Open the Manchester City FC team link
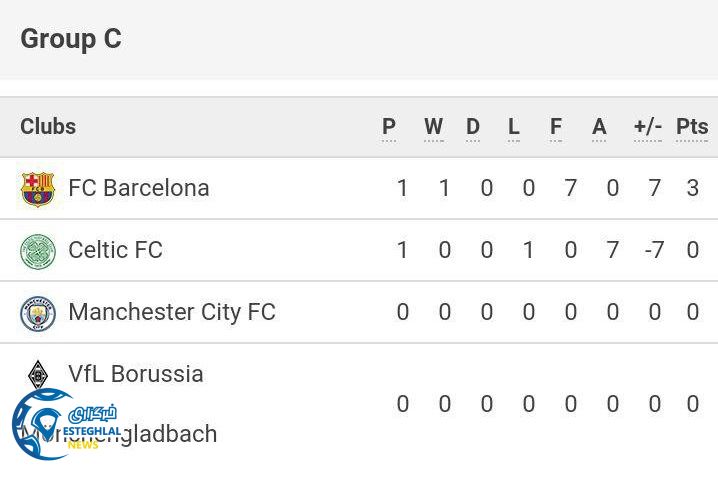The image size is (718, 480). point(172,312)
